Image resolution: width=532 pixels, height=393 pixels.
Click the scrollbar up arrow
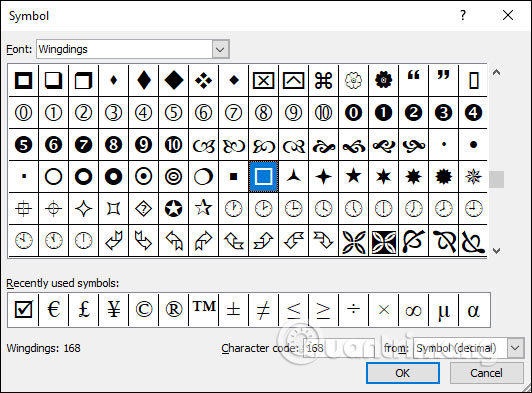coord(496,72)
